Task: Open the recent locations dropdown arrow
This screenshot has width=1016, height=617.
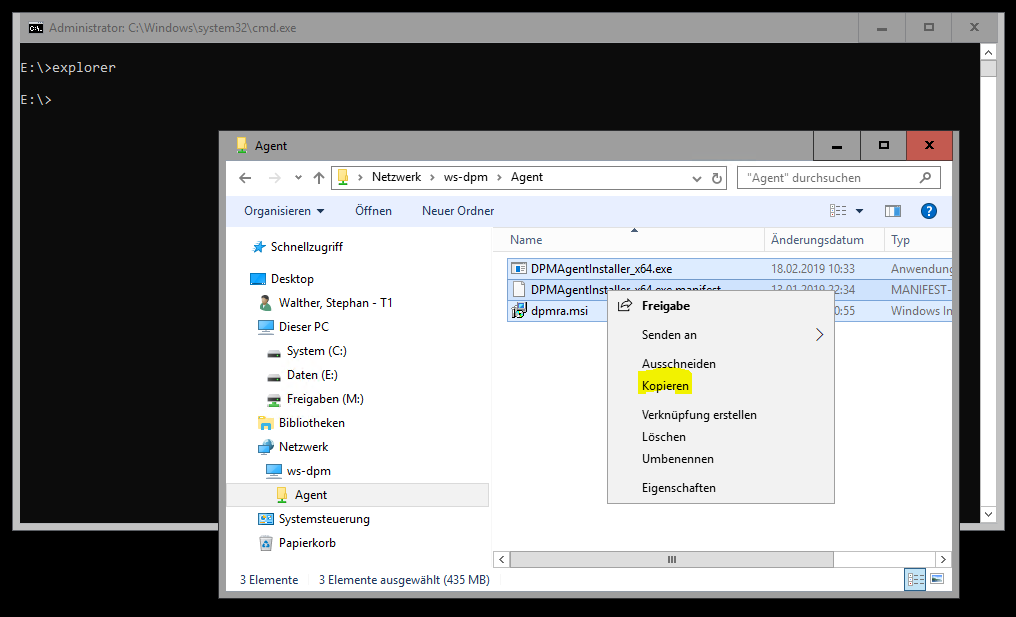Action: pos(297,178)
